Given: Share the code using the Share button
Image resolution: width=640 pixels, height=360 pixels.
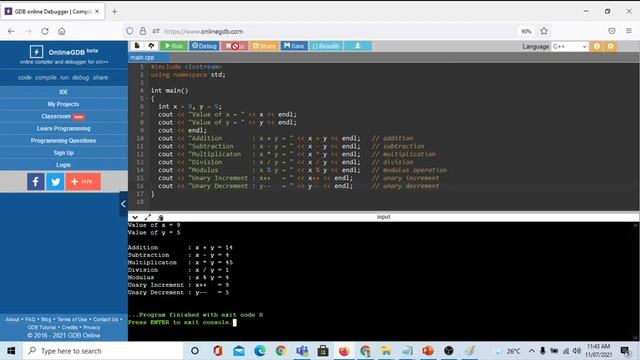Looking at the screenshot, I should click(264, 46).
